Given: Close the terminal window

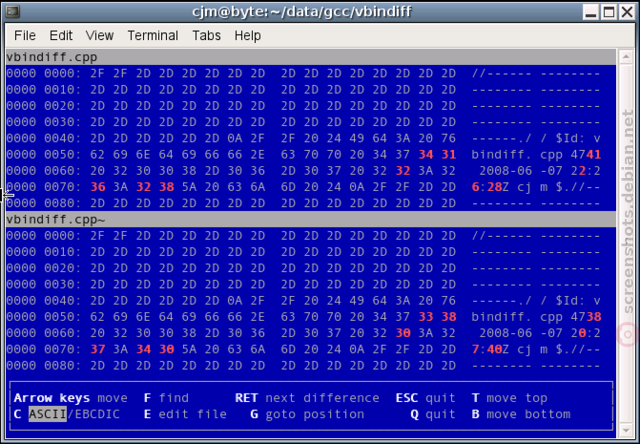Looking at the screenshot, I should tap(627, 12).
